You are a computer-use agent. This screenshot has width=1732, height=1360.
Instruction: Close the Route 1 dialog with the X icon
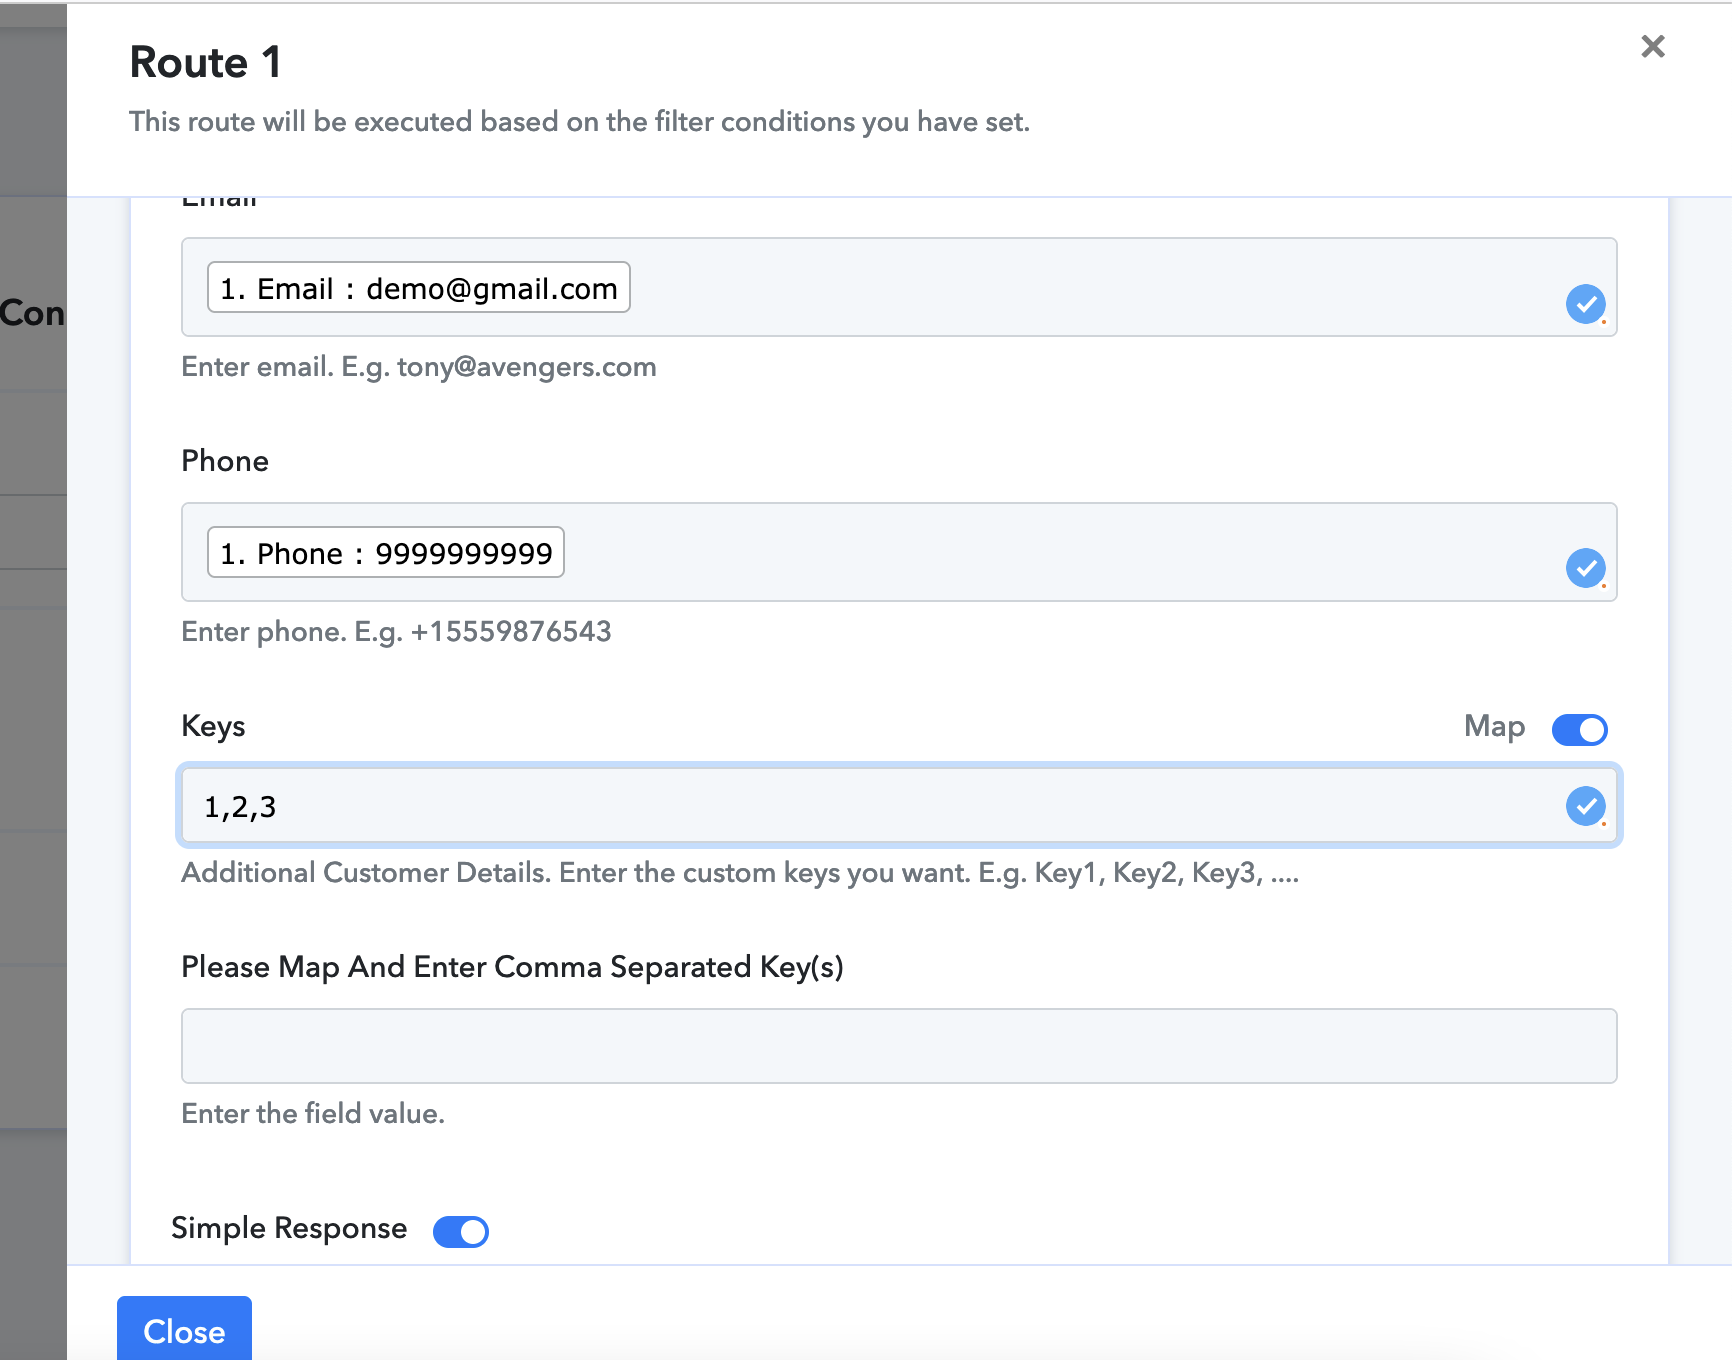1653,46
